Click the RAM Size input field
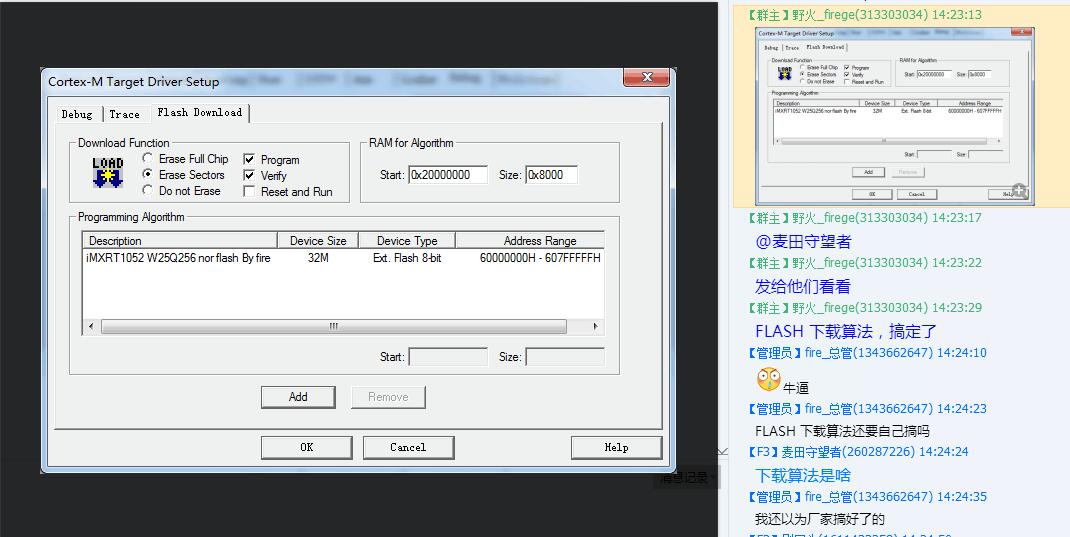Screen dimensions: 1070x537 click(x=551, y=175)
